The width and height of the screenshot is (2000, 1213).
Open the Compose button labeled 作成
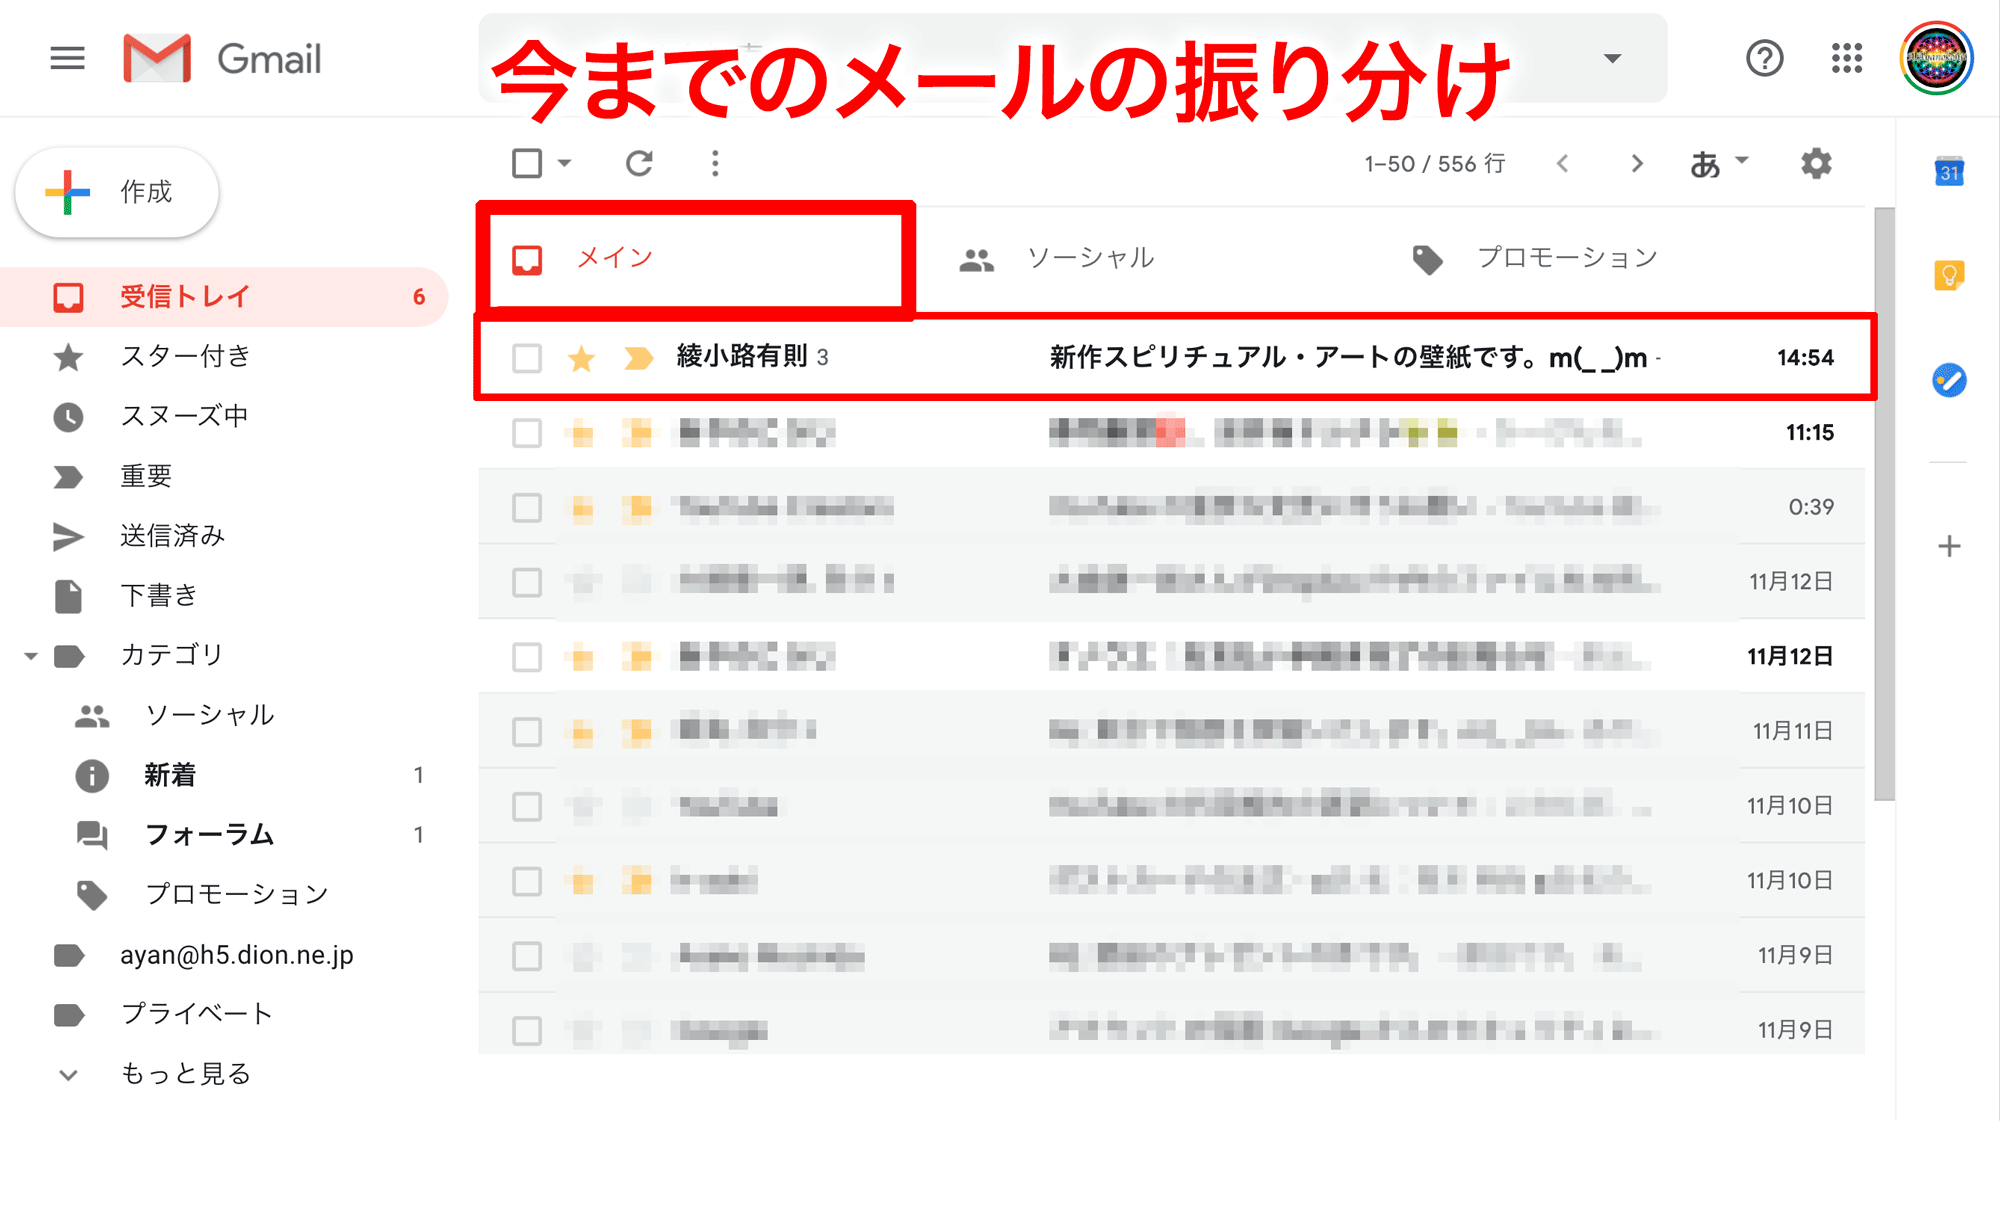[x=117, y=191]
